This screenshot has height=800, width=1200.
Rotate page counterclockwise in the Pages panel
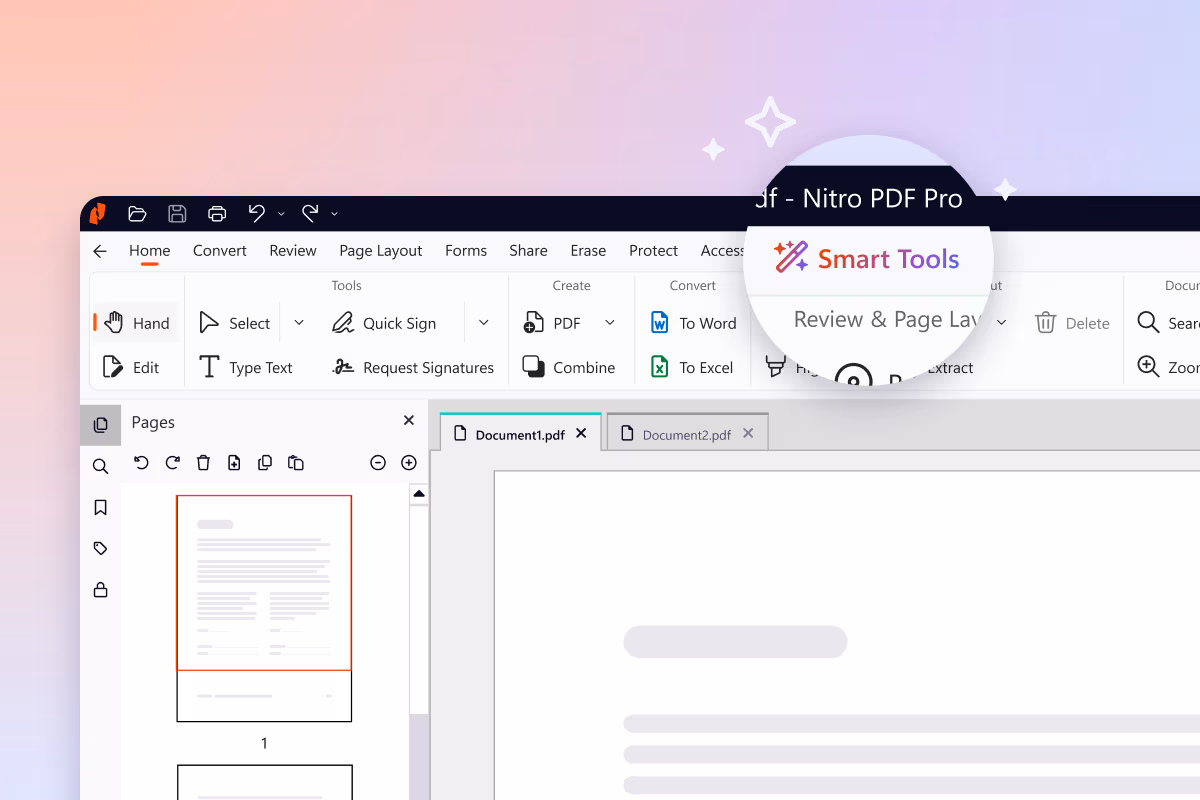[141, 462]
